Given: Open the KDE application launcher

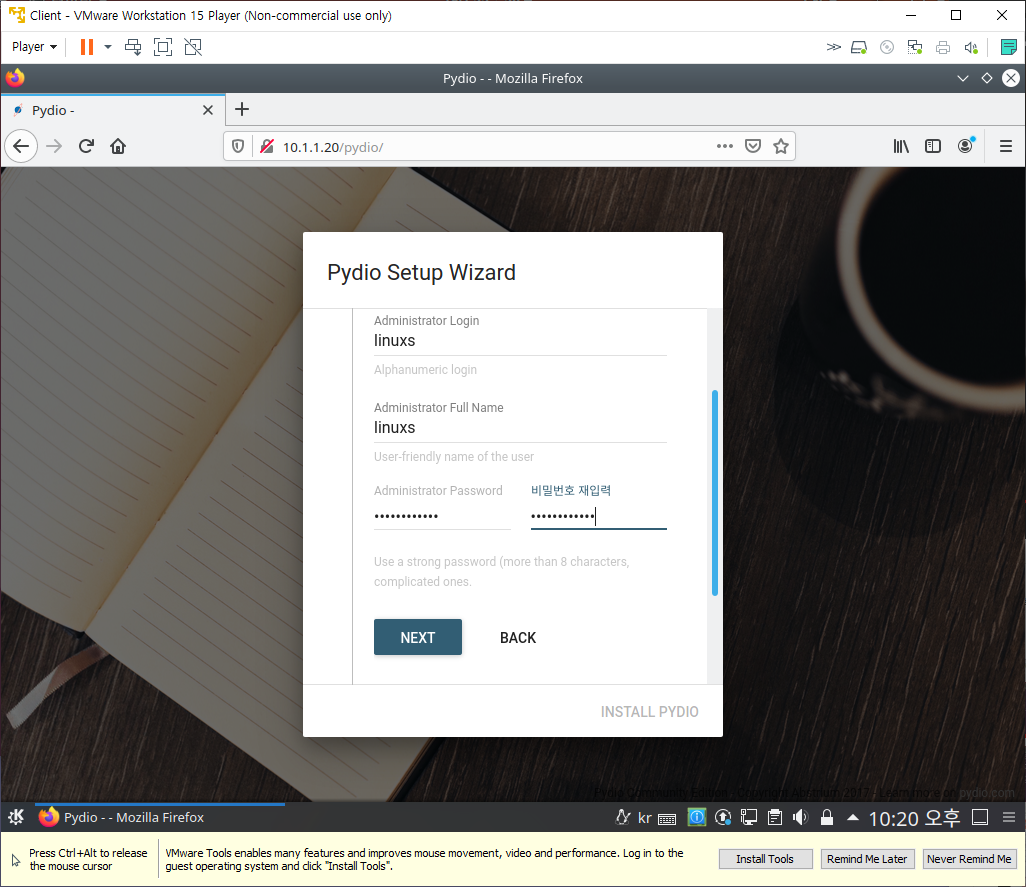Looking at the screenshot, I should 16,817.
